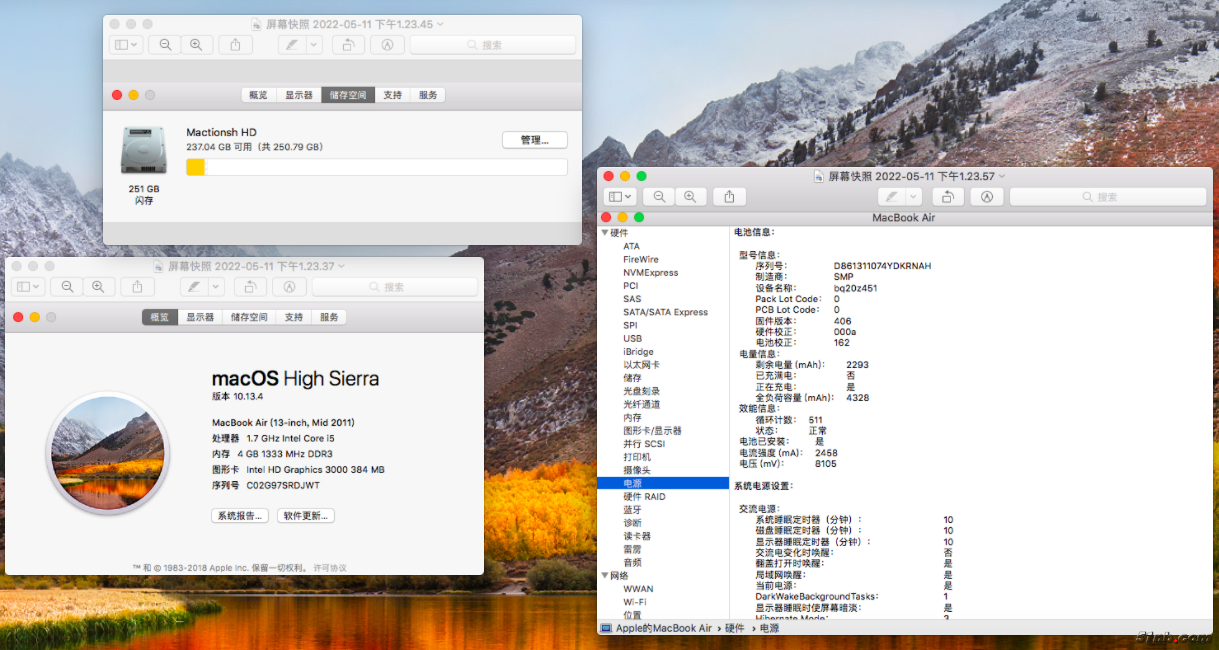Zoom in on the 1.23.57 Preview window

690,197
